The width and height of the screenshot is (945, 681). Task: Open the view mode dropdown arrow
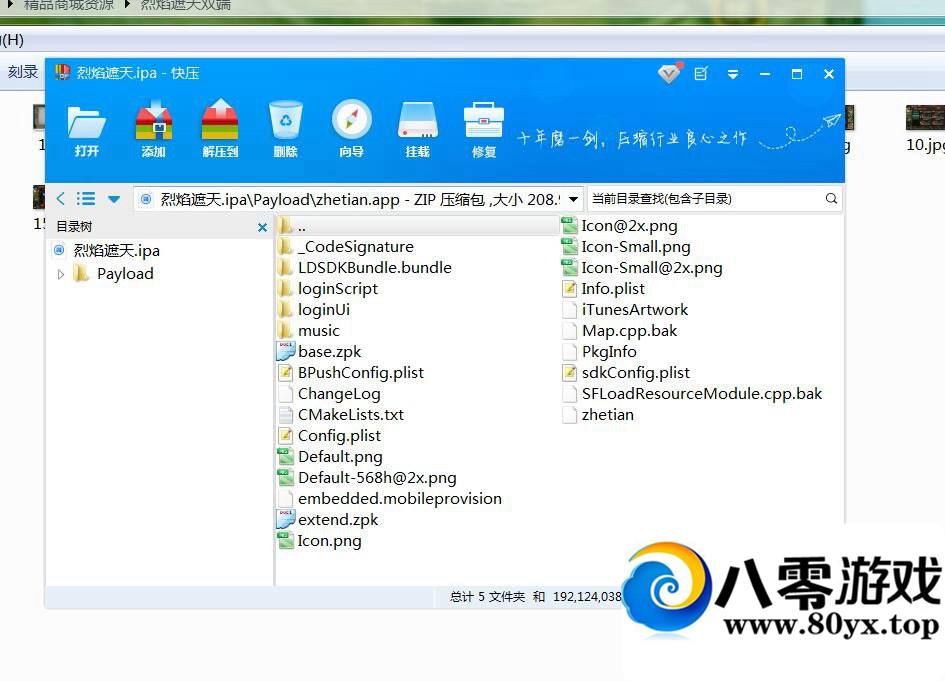pyautogui.click(x=114, y=199)
